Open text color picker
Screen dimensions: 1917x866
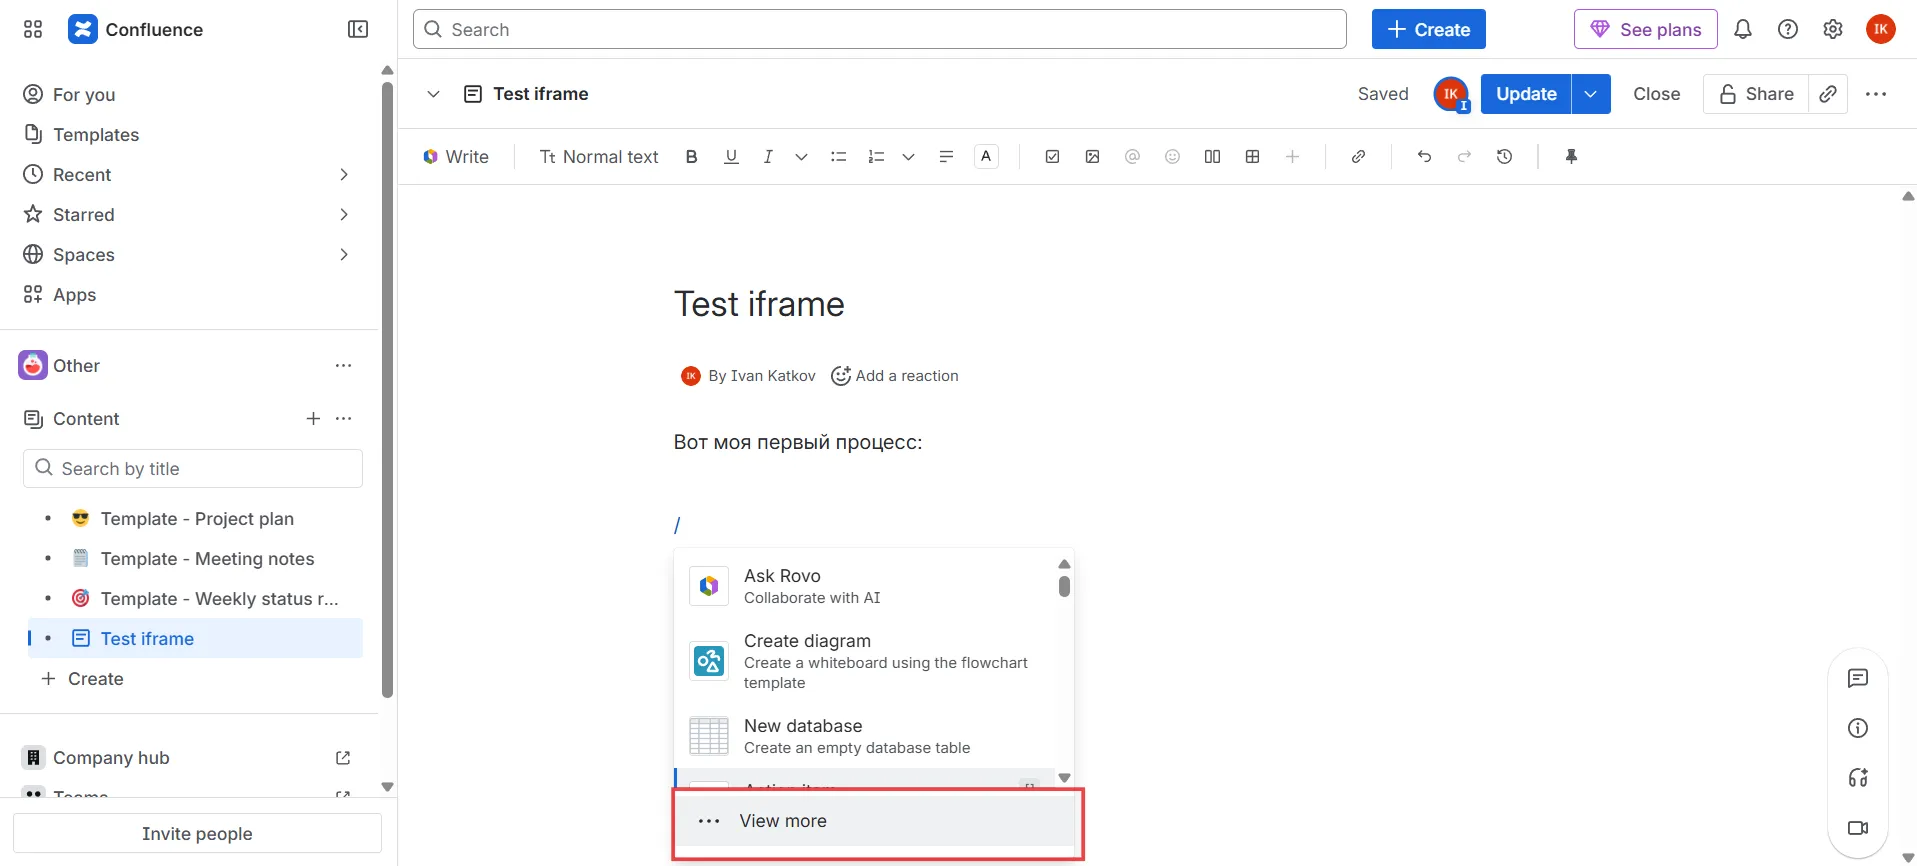point(986,157)
